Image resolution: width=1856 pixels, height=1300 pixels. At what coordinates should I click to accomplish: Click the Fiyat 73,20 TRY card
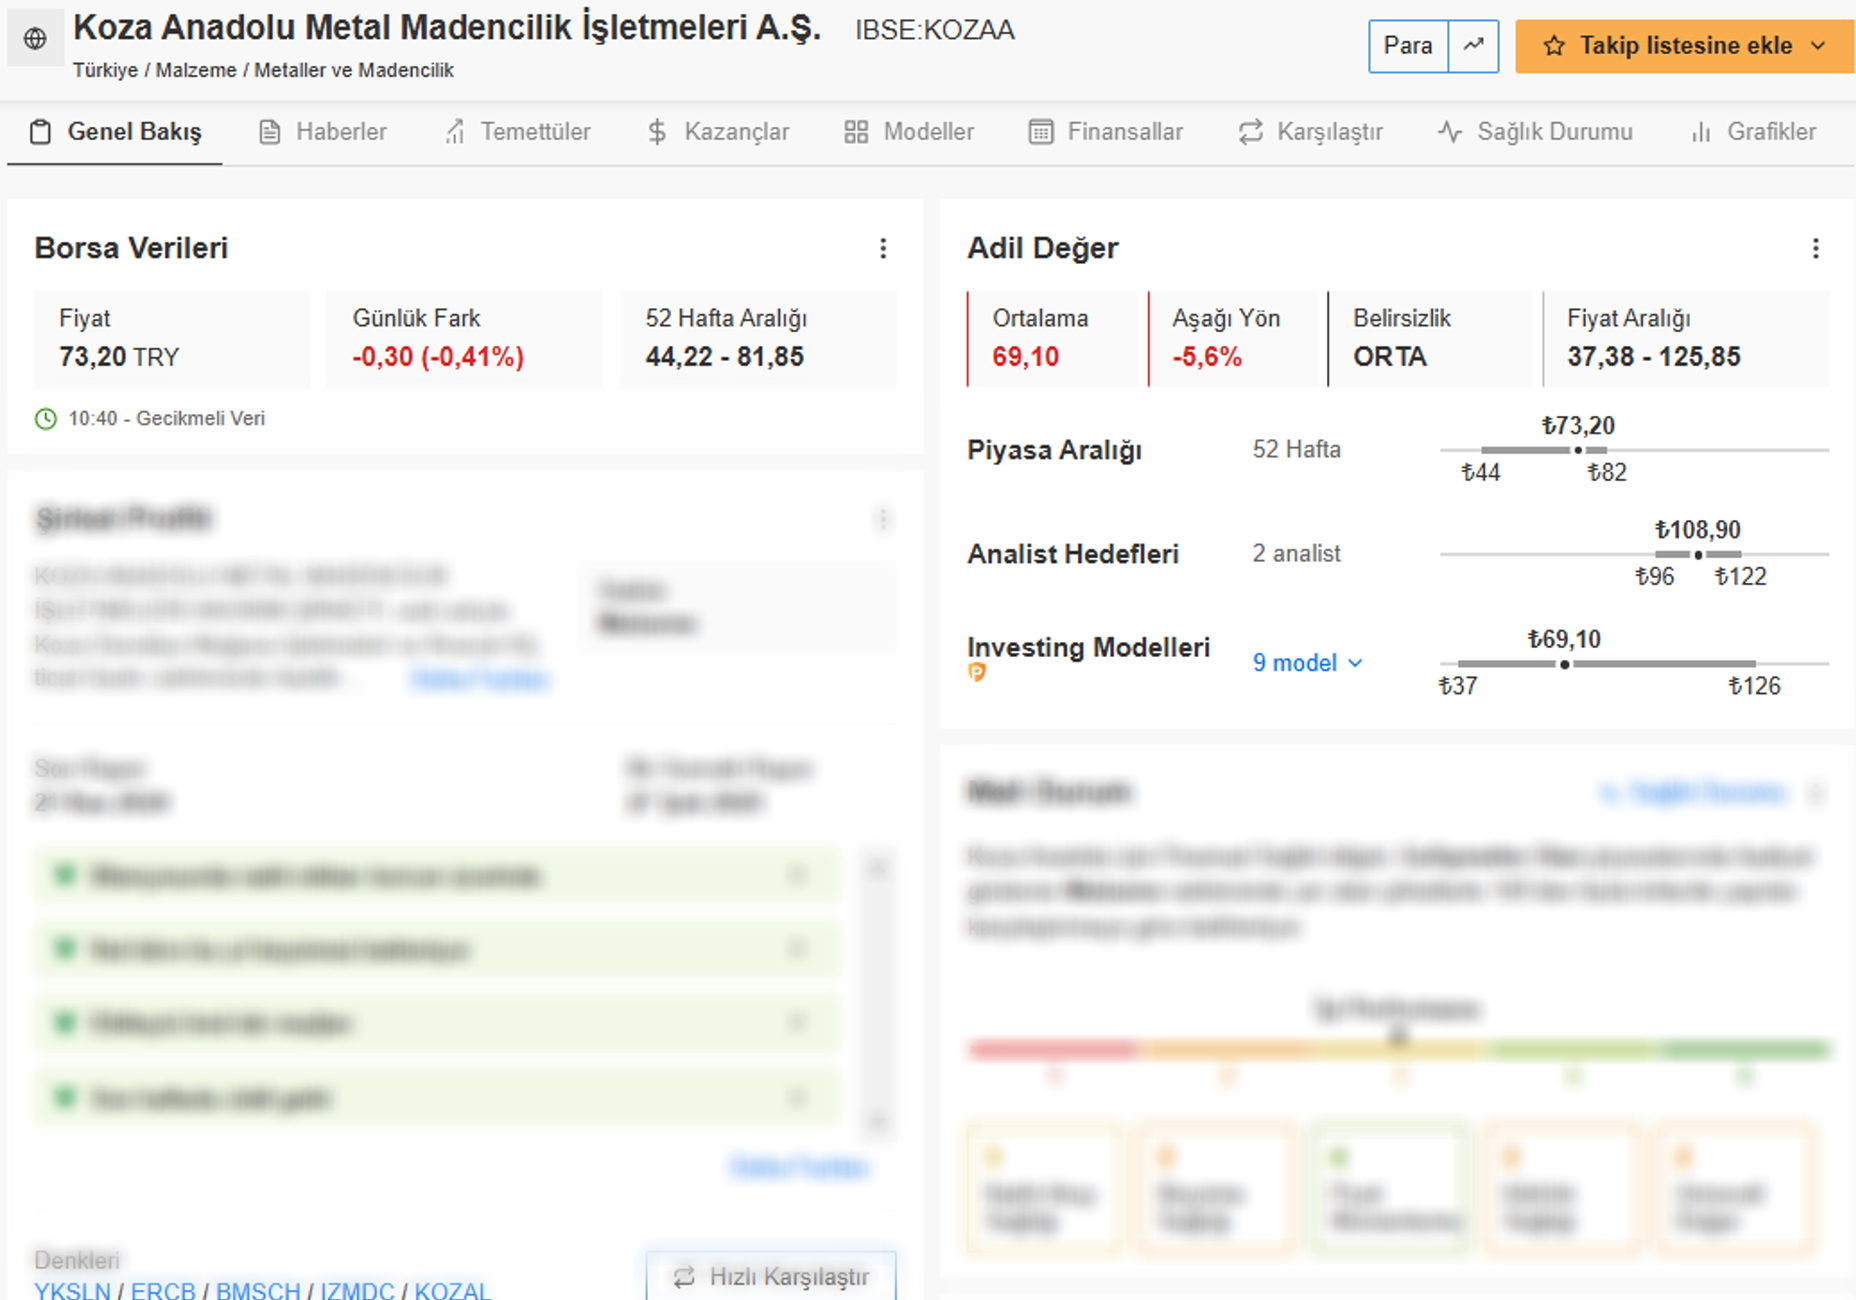[x=172, y=339]
